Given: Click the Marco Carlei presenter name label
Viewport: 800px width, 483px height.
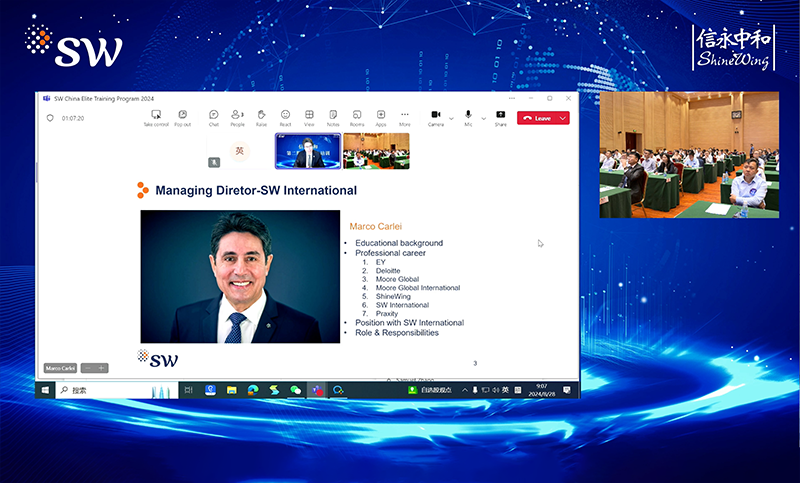Looking at the screenshot, I should pyautogui.click(x=60, y=368).
